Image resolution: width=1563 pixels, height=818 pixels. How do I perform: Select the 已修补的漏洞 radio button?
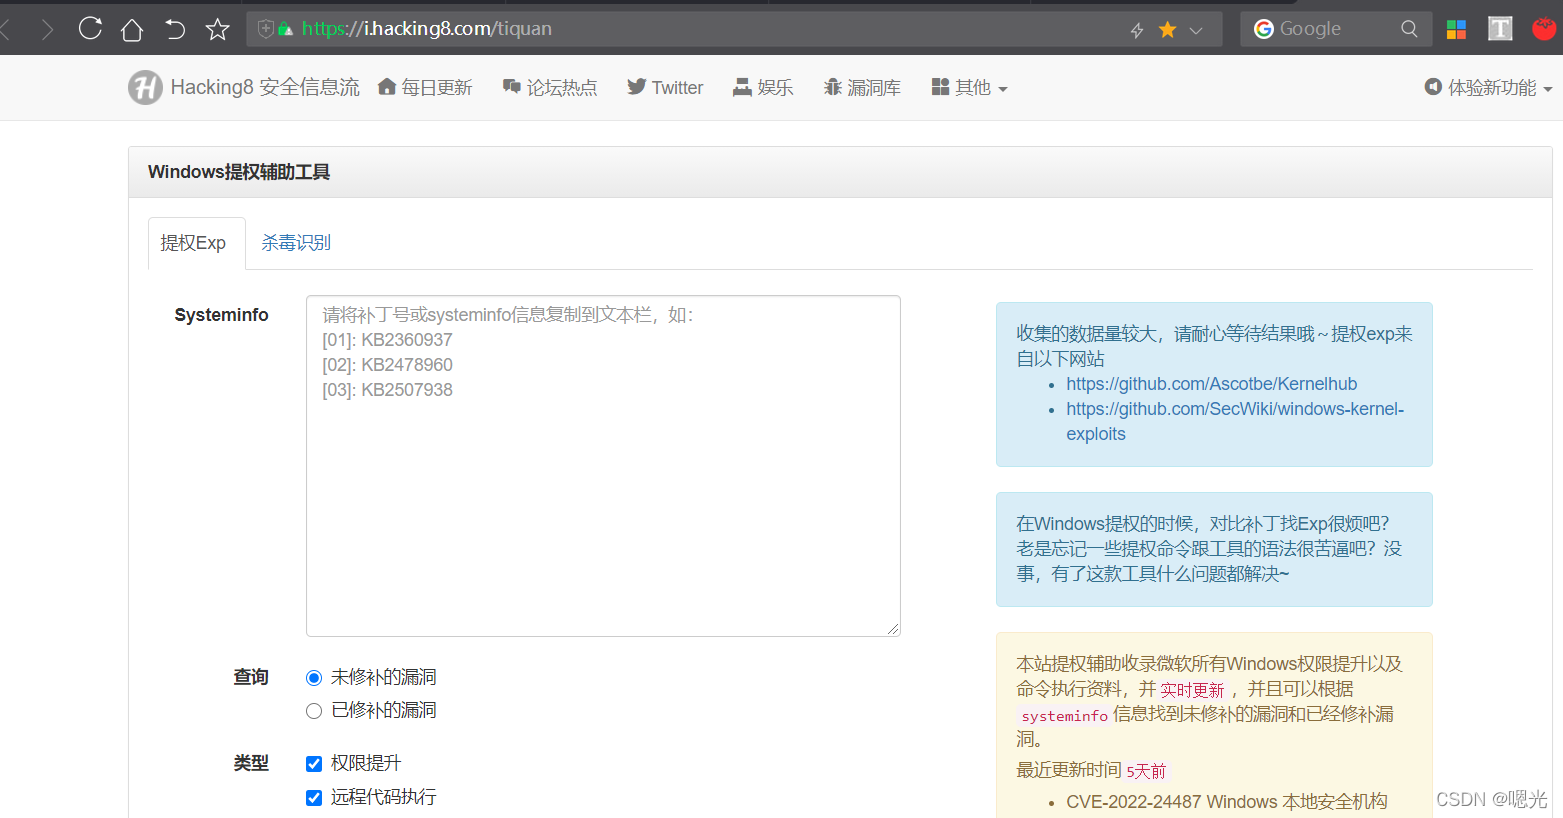pyautogui.click(x=314, y=711)
